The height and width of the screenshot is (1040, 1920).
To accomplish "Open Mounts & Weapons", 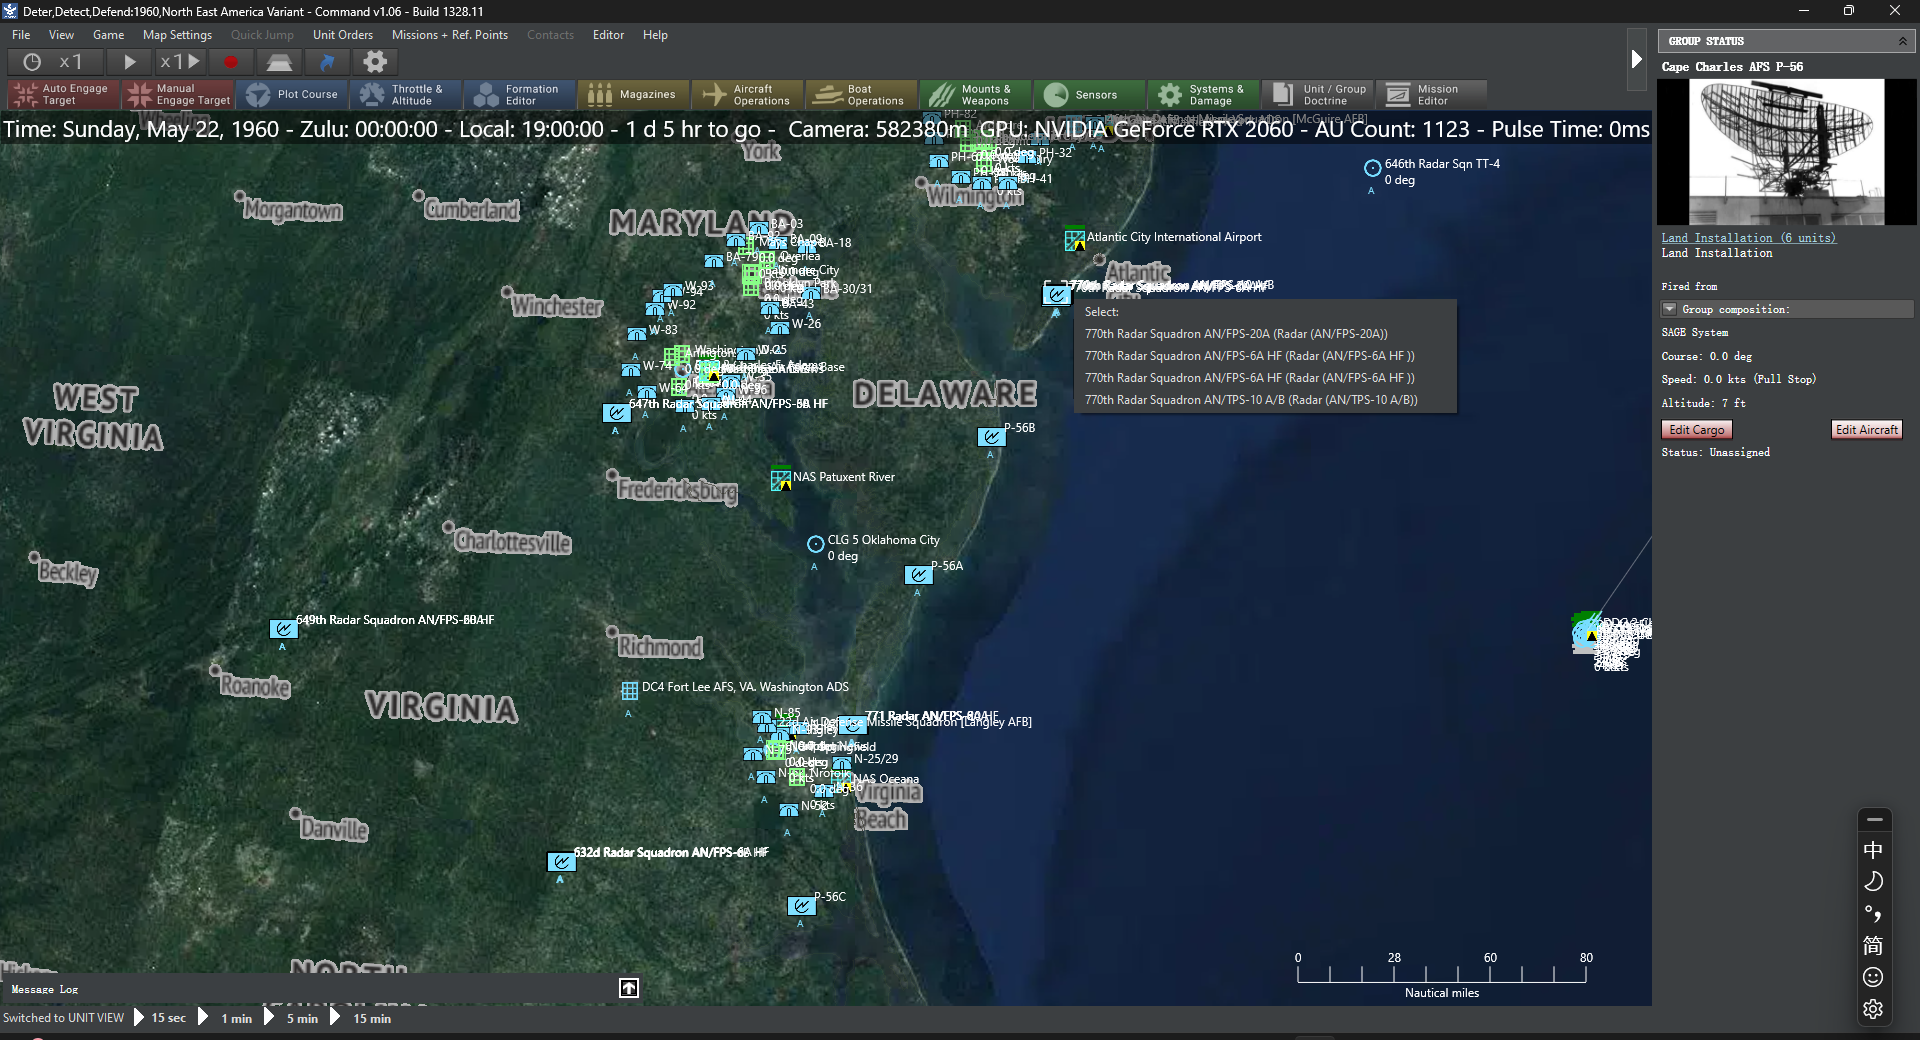I will [x=976, y=94].
